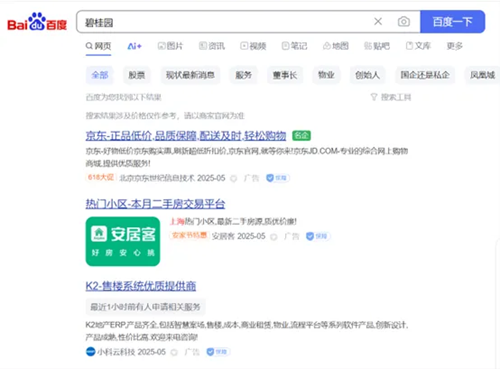Screen dimensions: 500x369
Task: Open the 贴吧 tab
Action: [377, 46]
